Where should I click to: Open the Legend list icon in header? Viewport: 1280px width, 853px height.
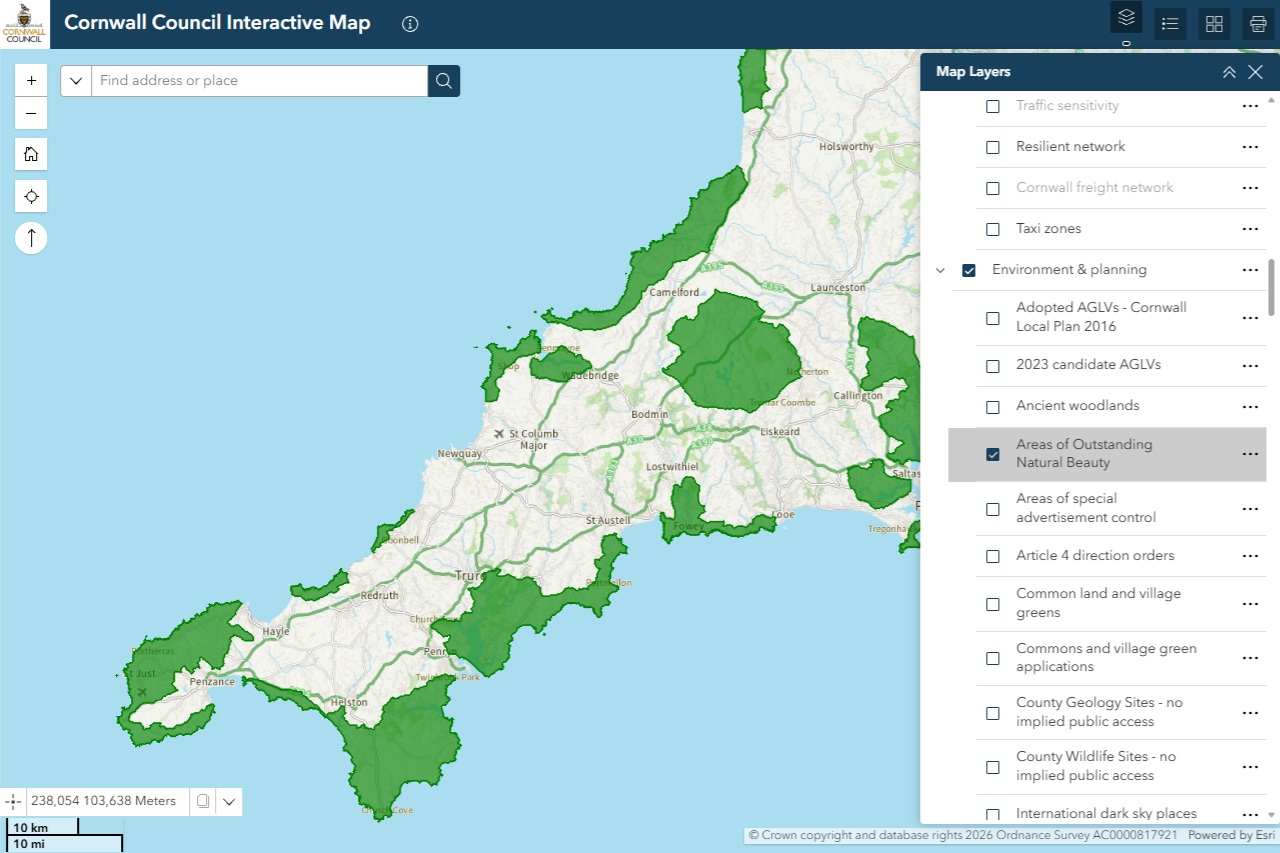coord(1170,24)
